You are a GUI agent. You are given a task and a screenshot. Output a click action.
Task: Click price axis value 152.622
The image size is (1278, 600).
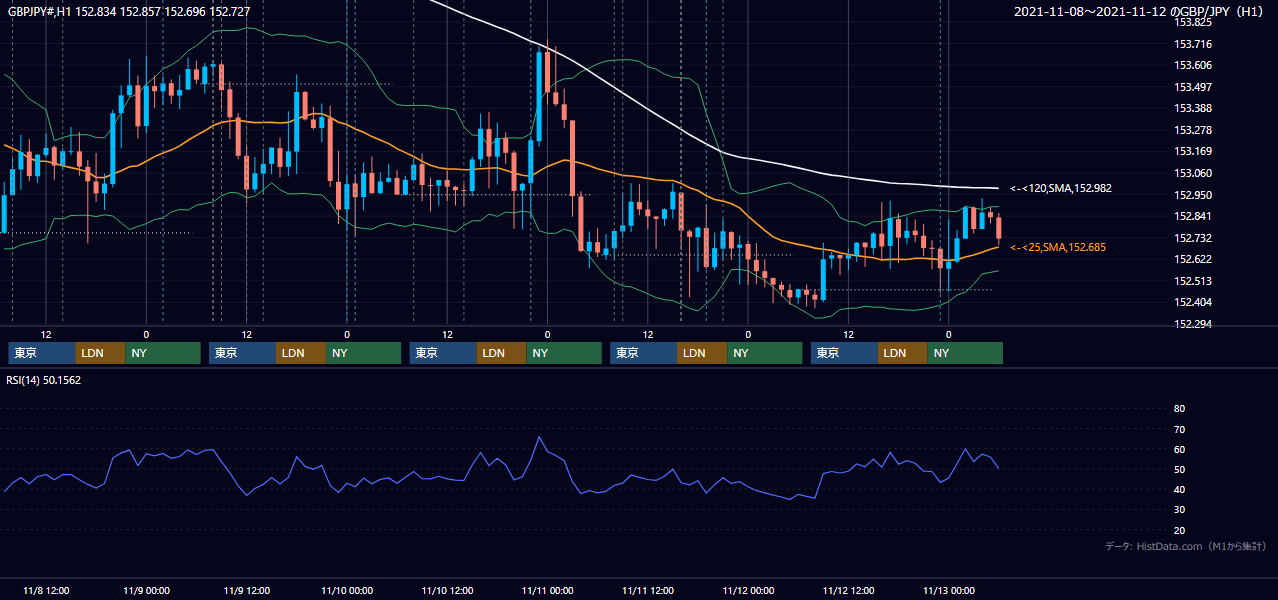coord(1192,259)
